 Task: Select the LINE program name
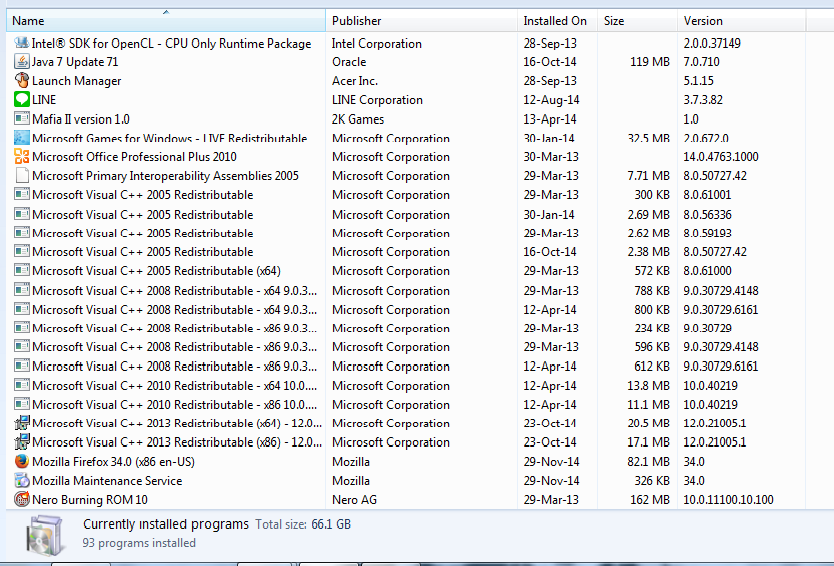44,99
